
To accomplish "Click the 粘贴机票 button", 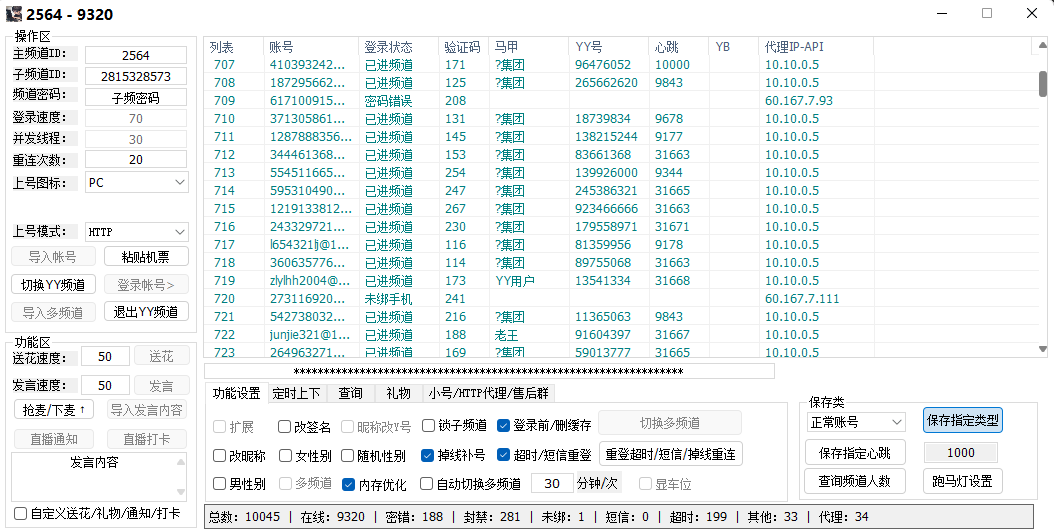I will coord(146,257).
